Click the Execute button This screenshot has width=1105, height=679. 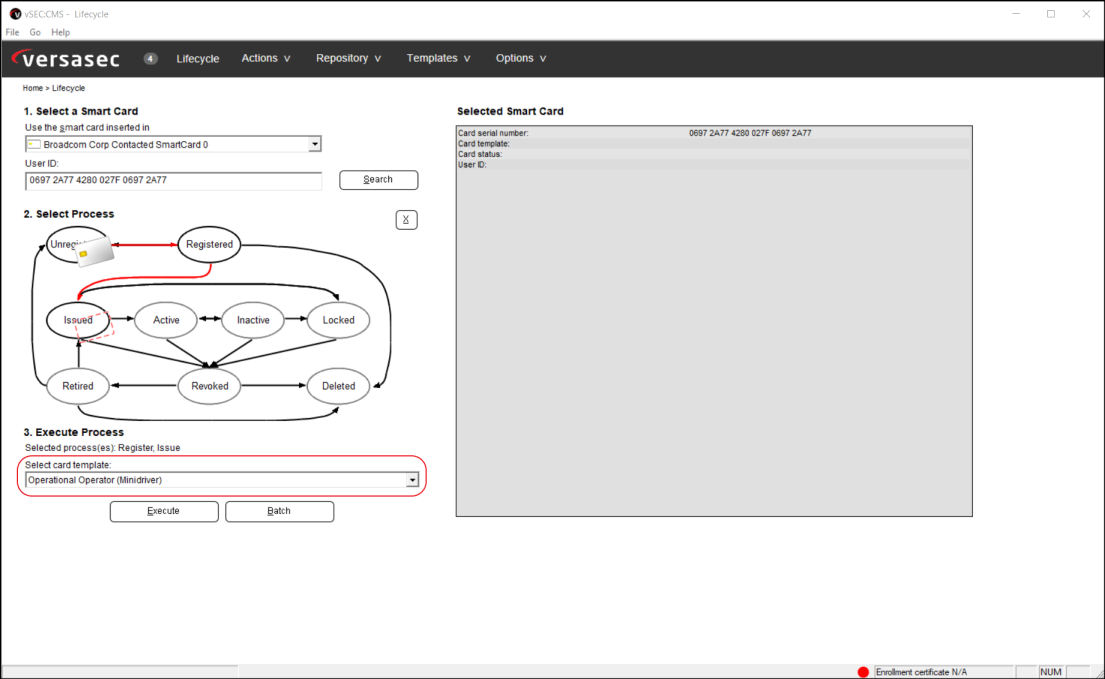point(163,511)
